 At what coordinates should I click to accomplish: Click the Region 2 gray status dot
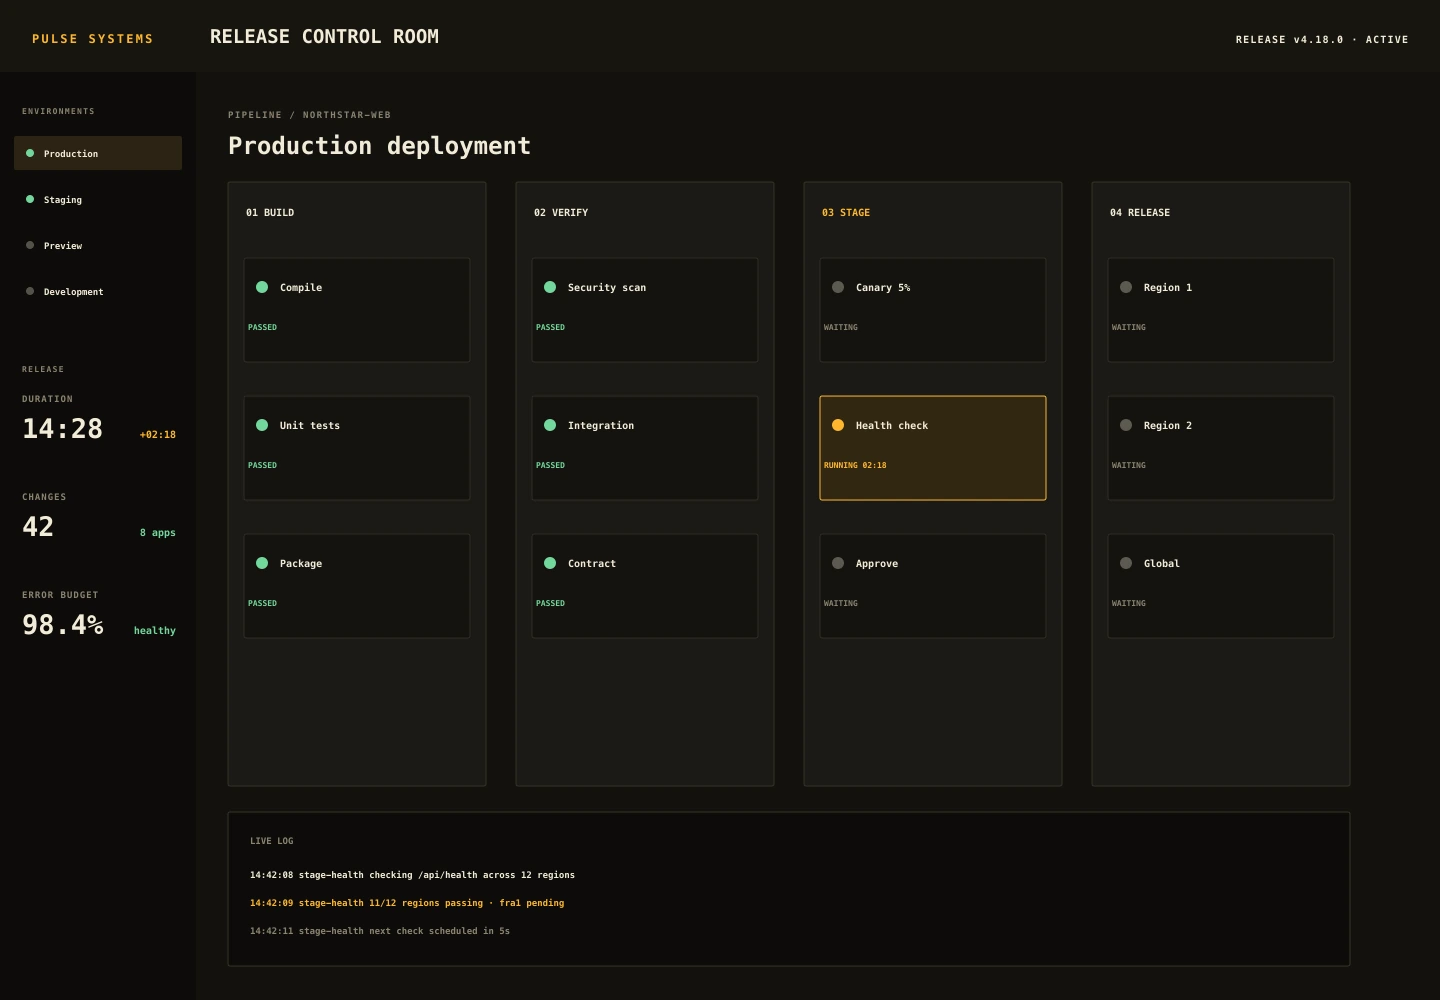[x=1126, y=425]
